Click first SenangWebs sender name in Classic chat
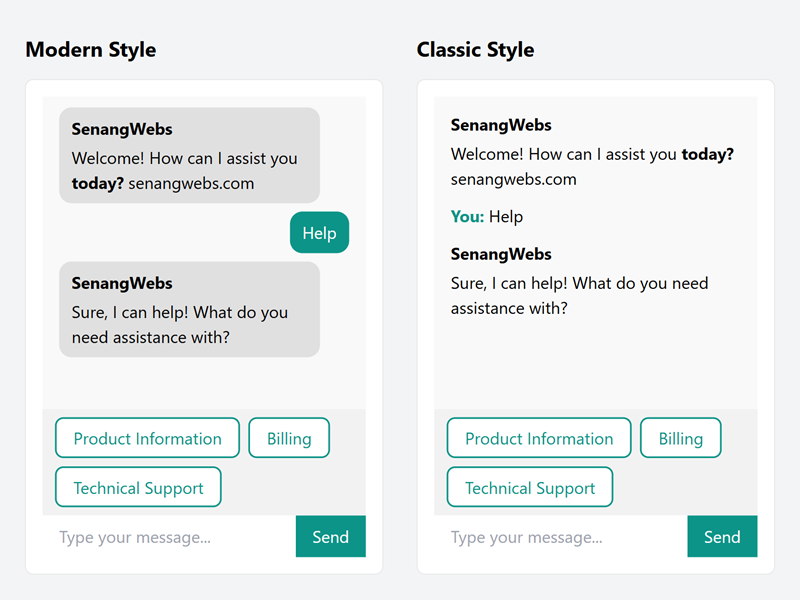Viewport: 800px width, 600px height. (x=501, y=126)
